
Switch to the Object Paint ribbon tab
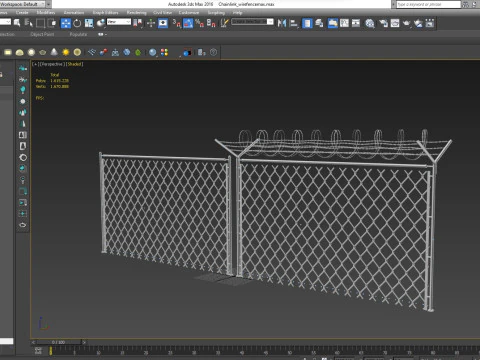tap(42, 34)
